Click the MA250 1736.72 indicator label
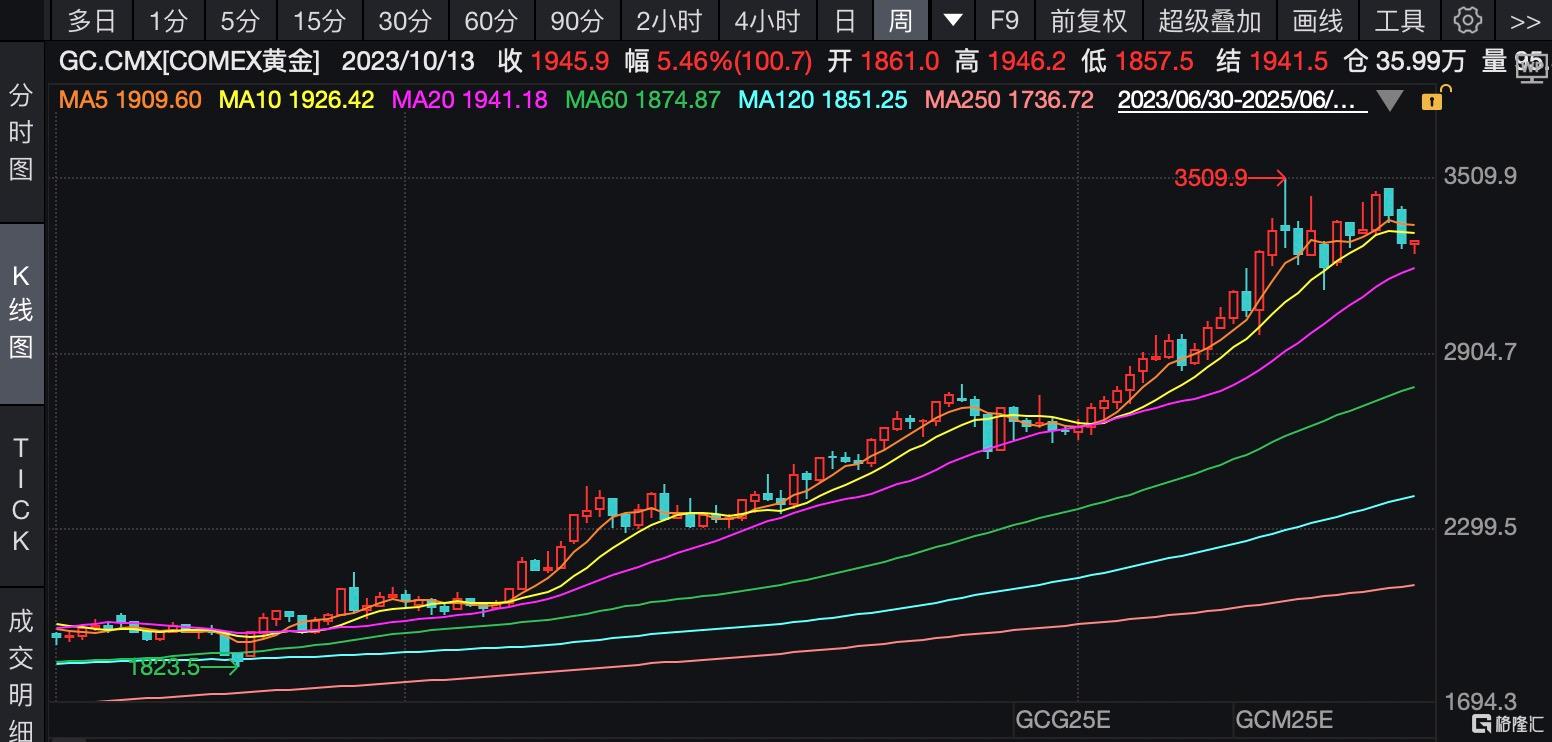The width and height of the screenshot is (1552, 742). click(1009, 100)
